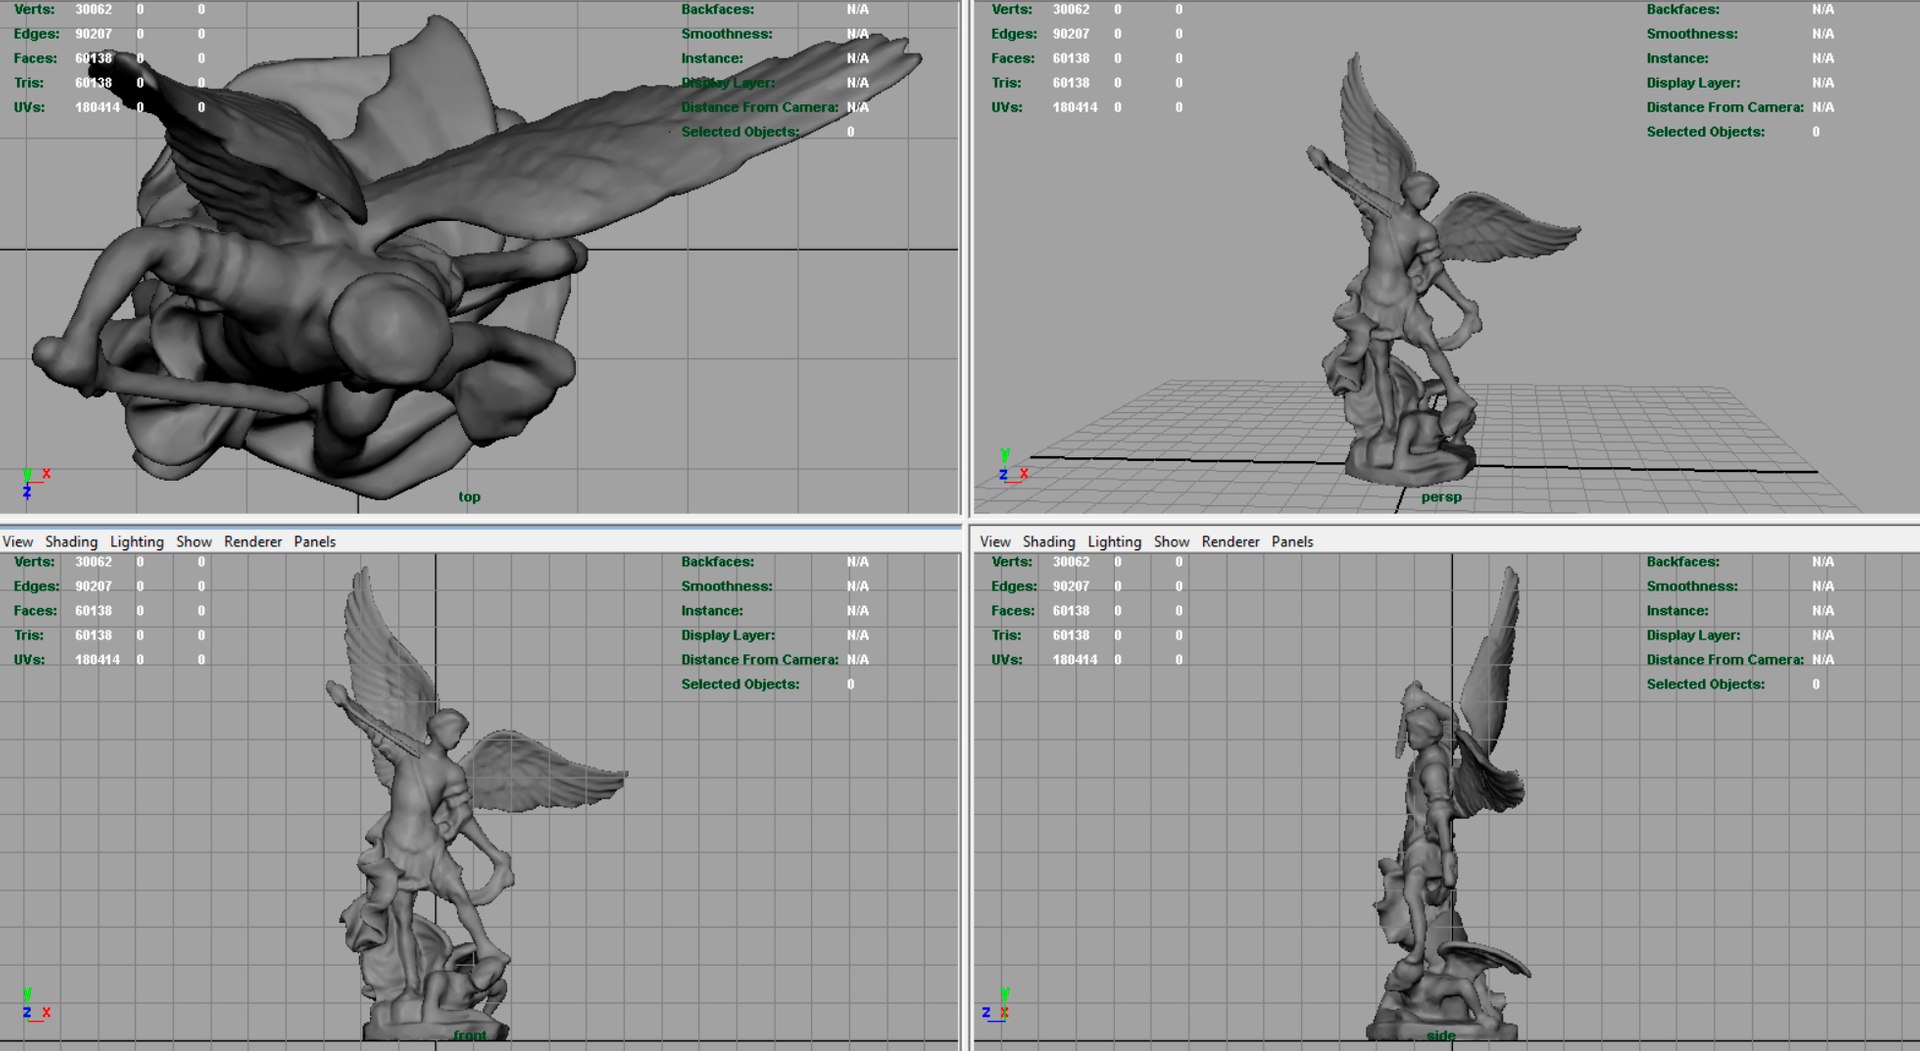
Task: Click the Tris value 60138 in the side viewport
Action: pyautogui.click(x=1071, y=635)
